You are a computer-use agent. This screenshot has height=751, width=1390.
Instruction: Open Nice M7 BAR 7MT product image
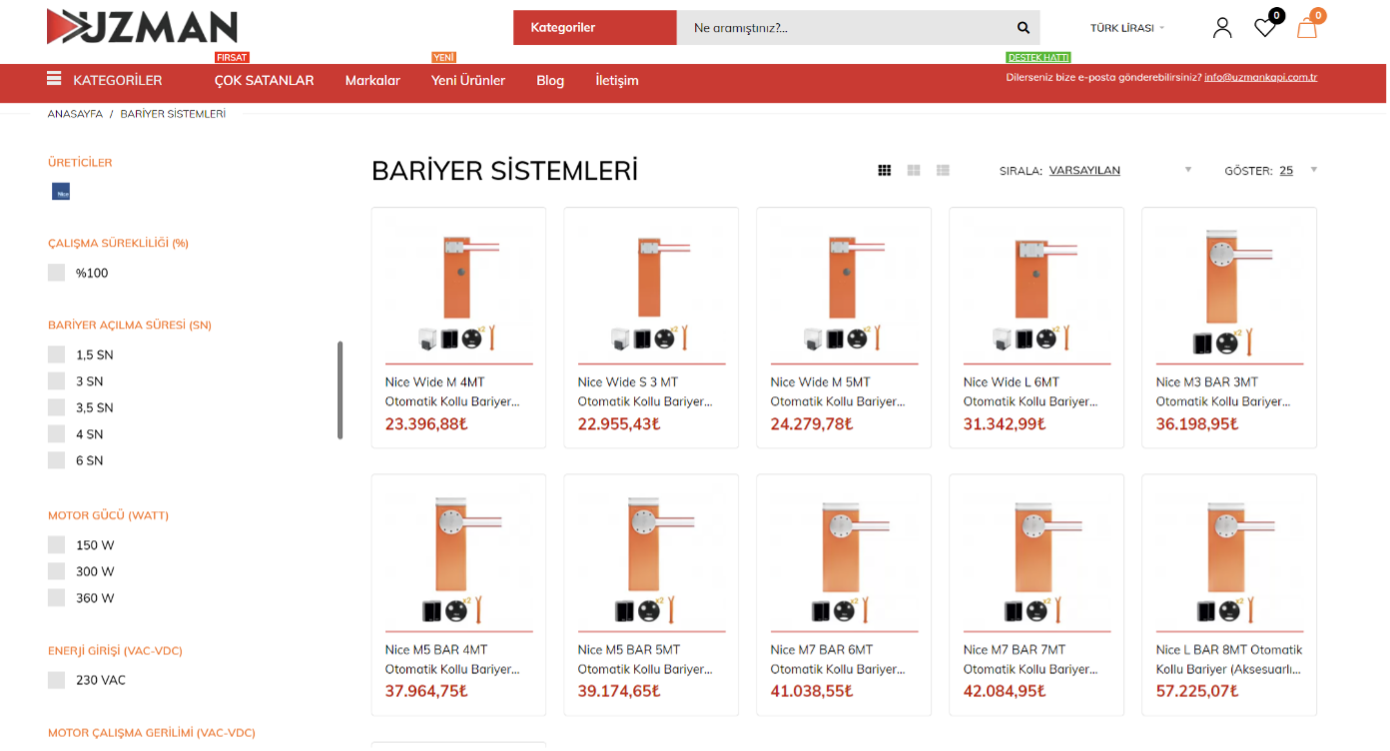(1036, 560)
